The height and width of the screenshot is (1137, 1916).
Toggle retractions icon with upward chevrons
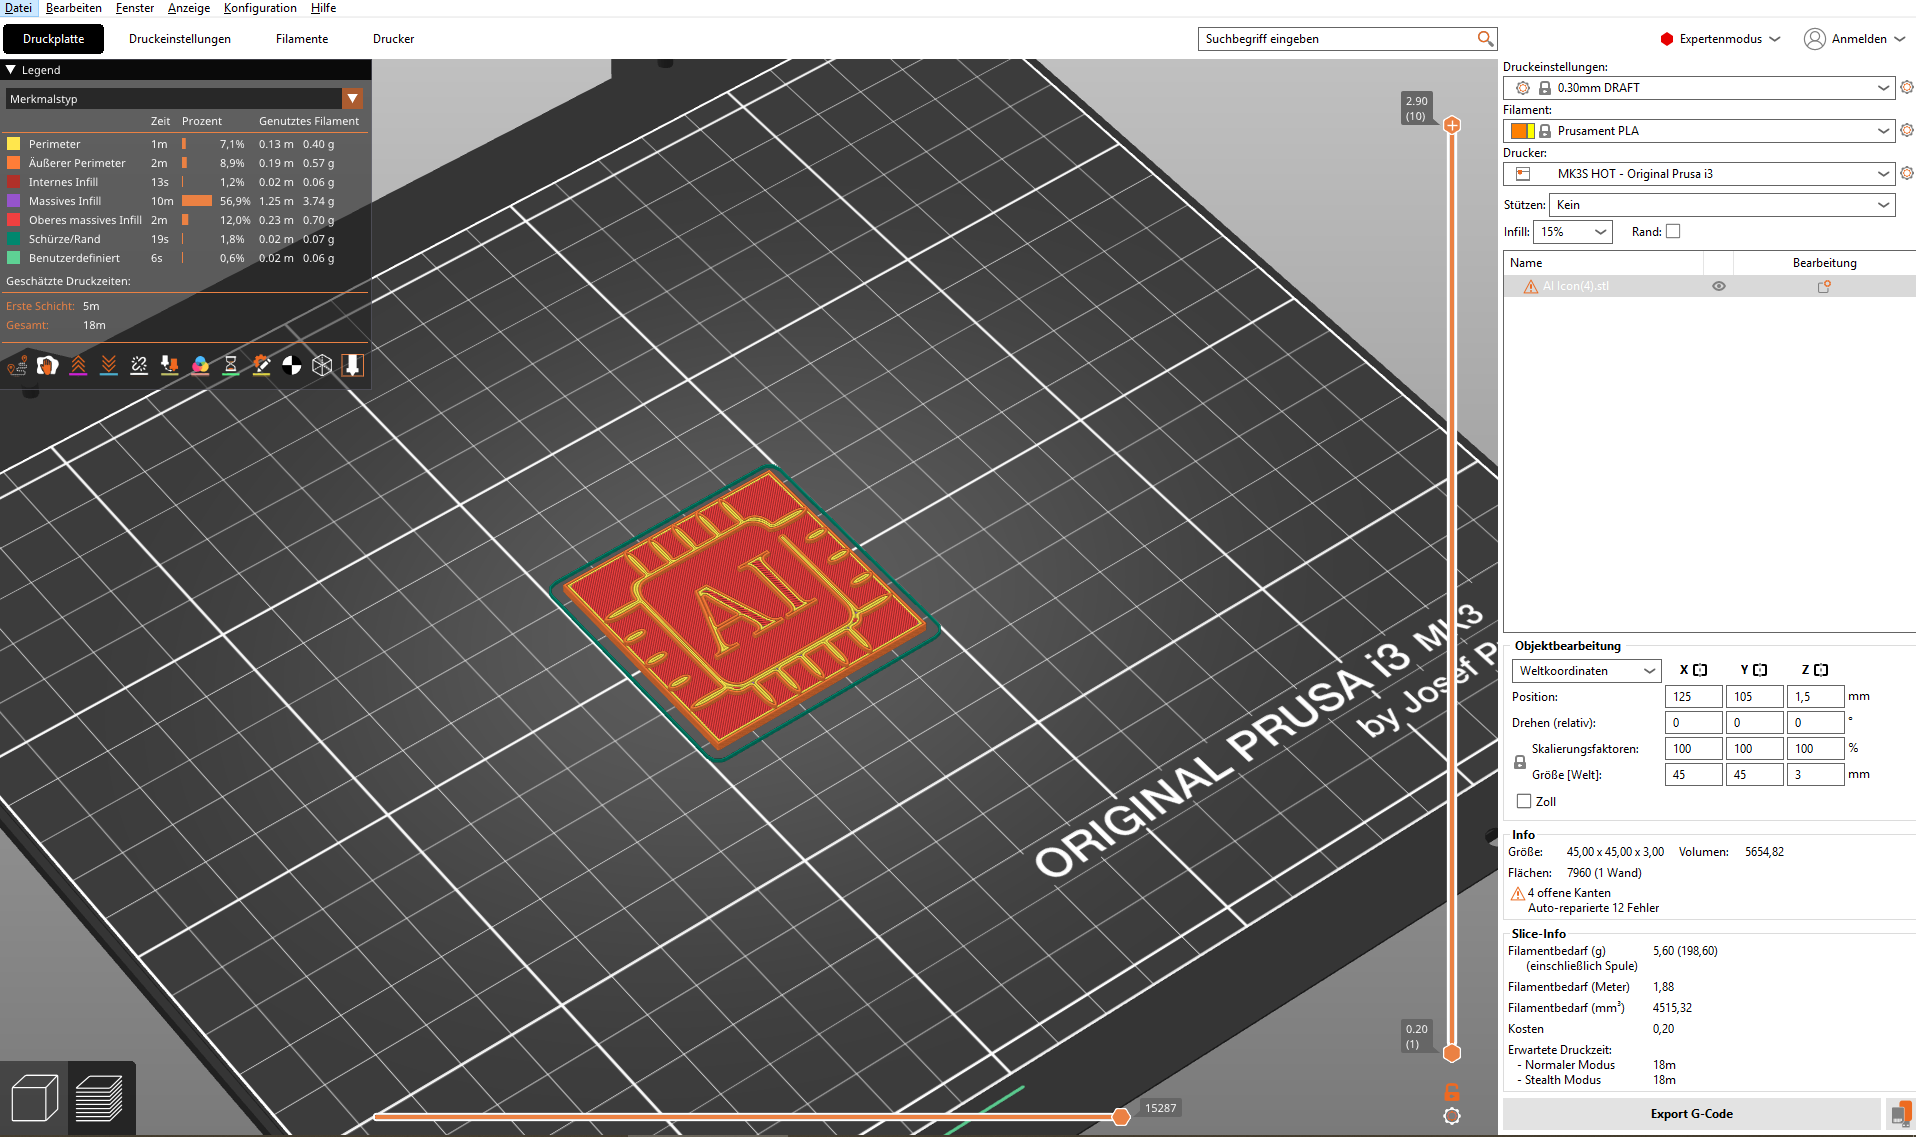tap(78, 366)
